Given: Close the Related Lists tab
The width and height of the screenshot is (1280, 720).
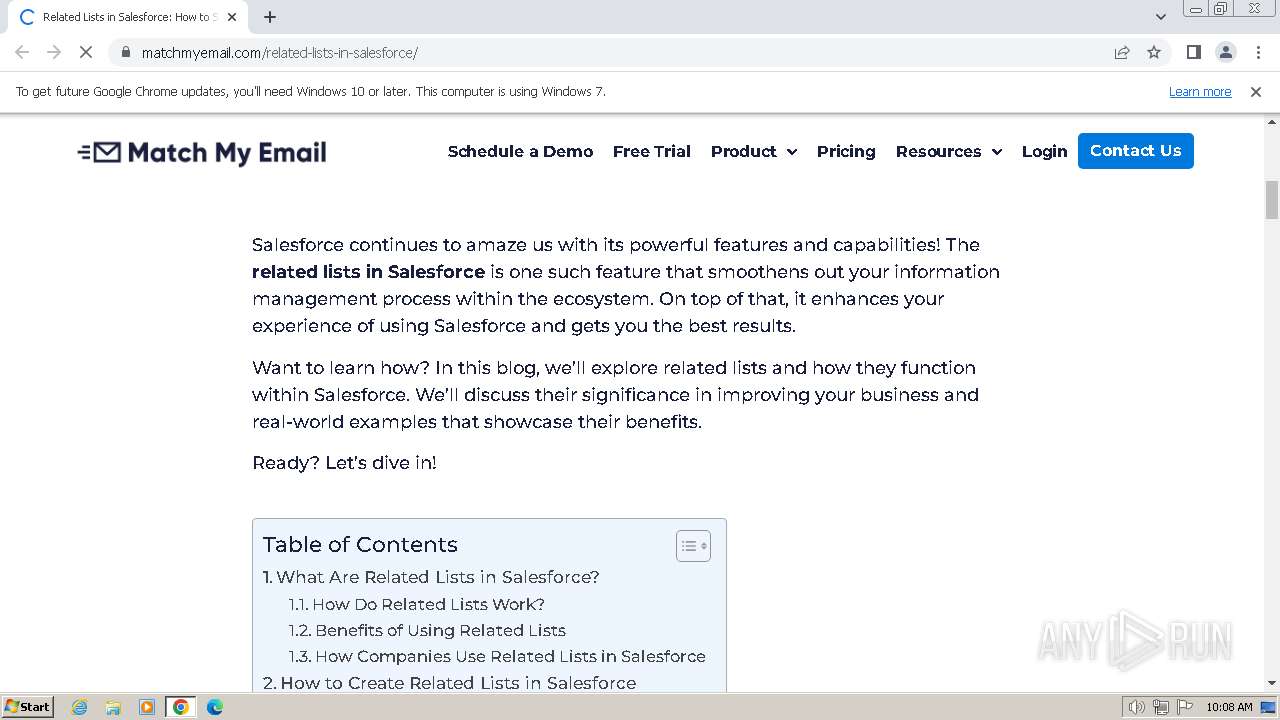Looking at the screenshot, I should [x=232, y=17].
